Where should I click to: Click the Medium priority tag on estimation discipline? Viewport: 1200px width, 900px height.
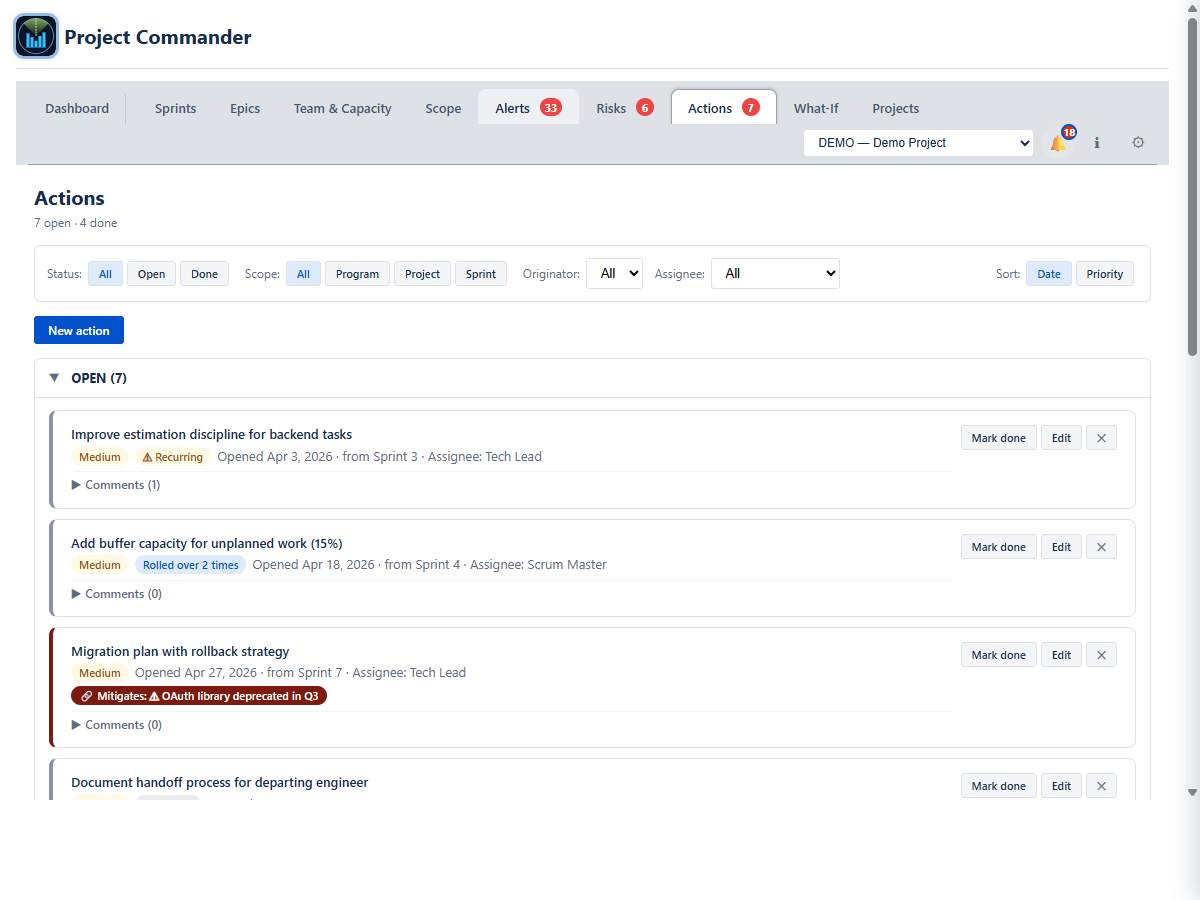100,457
